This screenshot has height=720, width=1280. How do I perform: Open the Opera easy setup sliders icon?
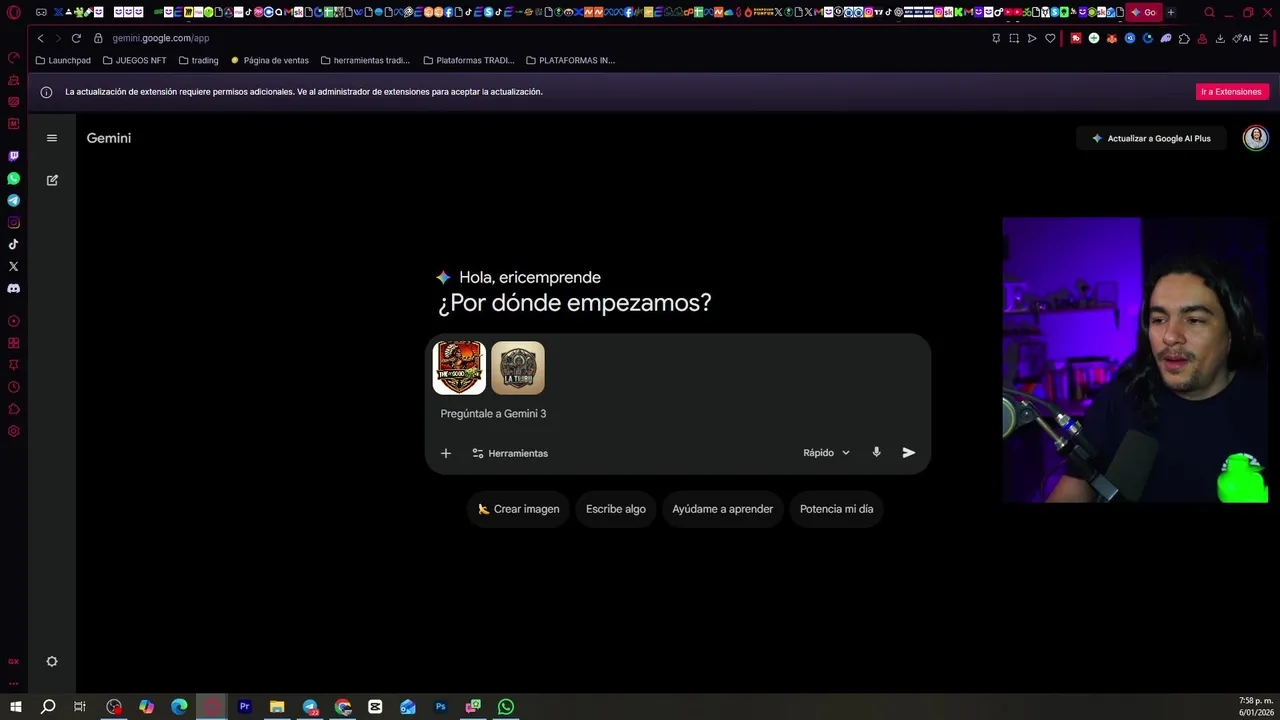click(x=1264, y=38)
